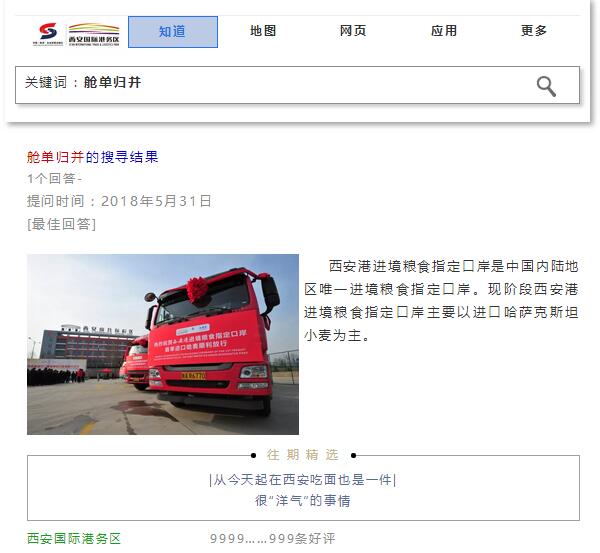Image resolution: width=600 pixels, height=553 pixels.
Task: Go to the 应用 tab
Action: click(444, 31)
